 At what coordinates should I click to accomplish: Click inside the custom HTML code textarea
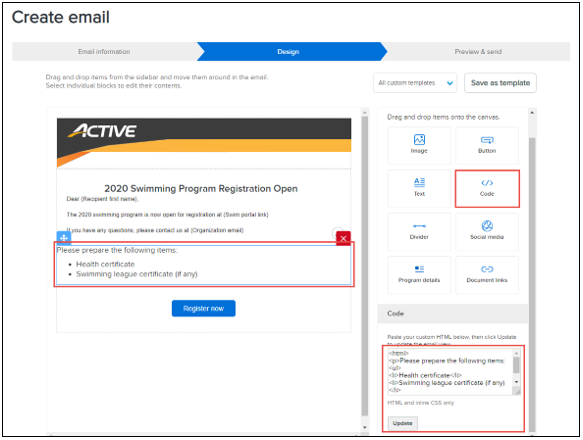coord(450,372)
